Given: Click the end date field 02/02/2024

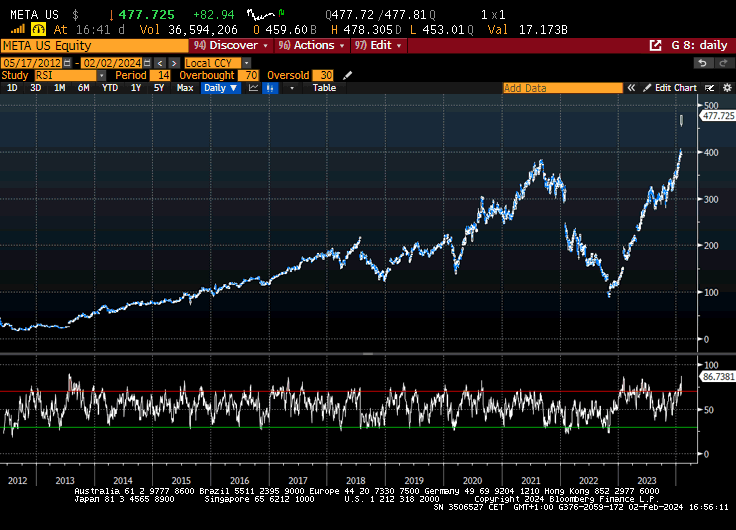Looking at the screenshot, I should coord(112,63).
